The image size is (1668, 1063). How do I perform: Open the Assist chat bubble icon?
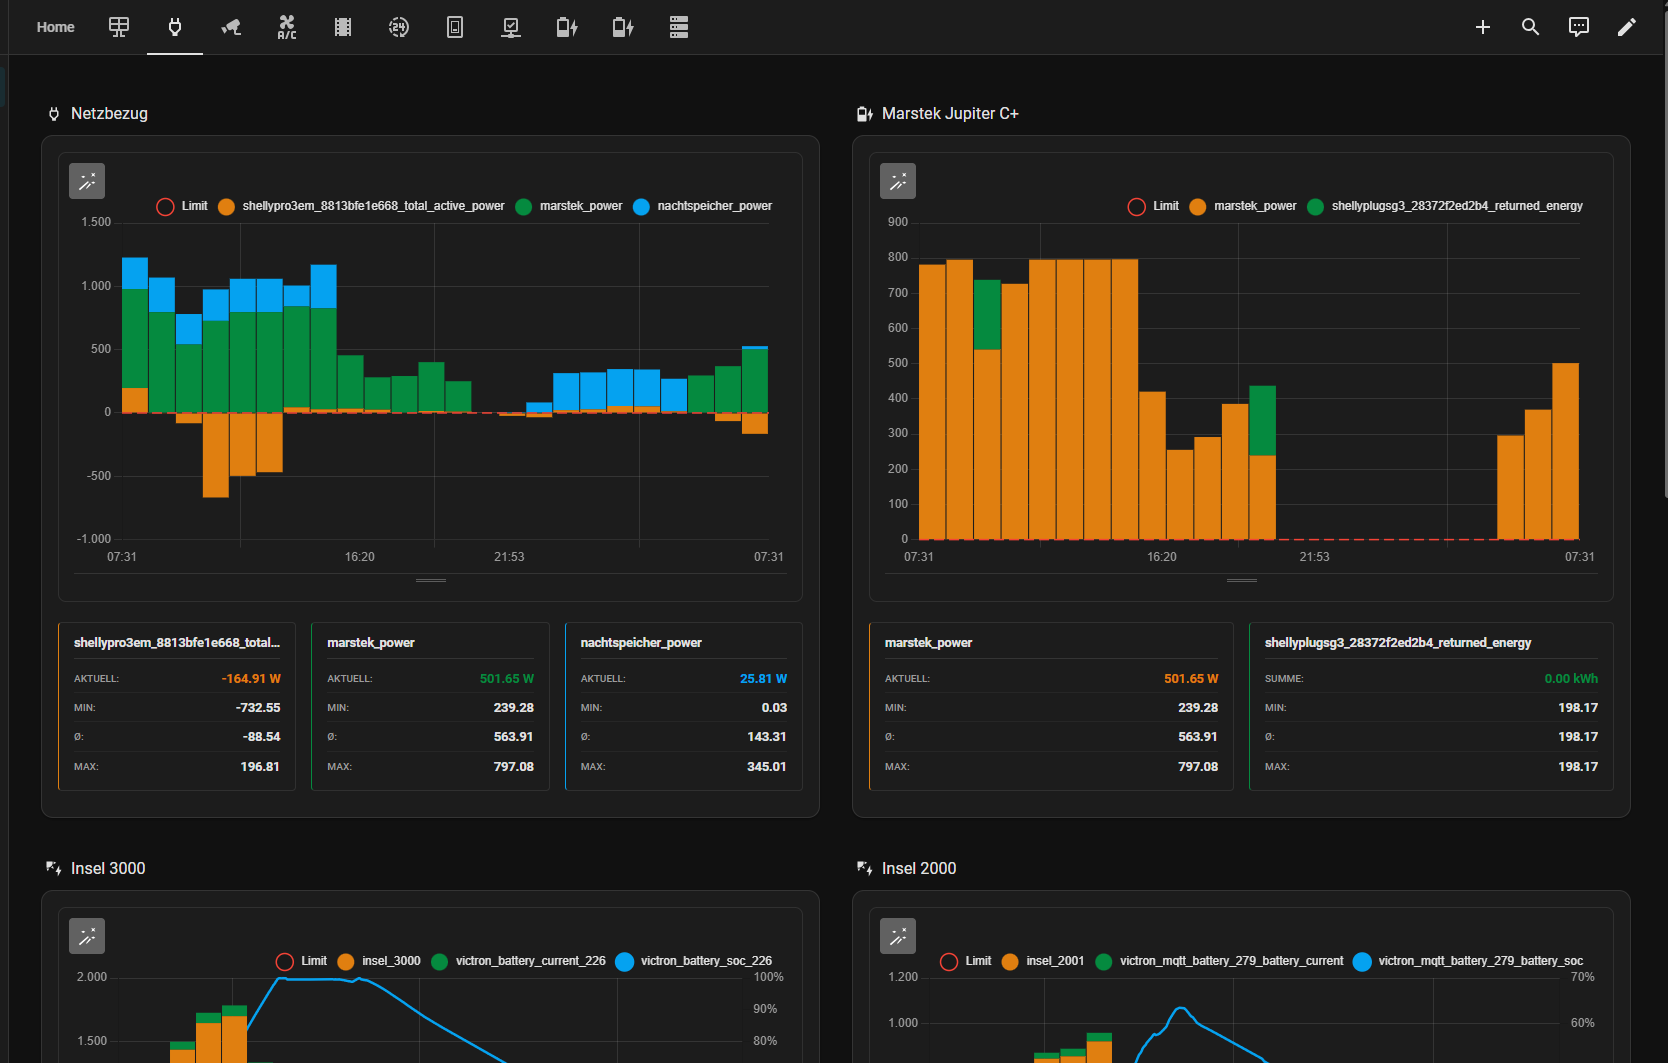[x=1579, y=27]
